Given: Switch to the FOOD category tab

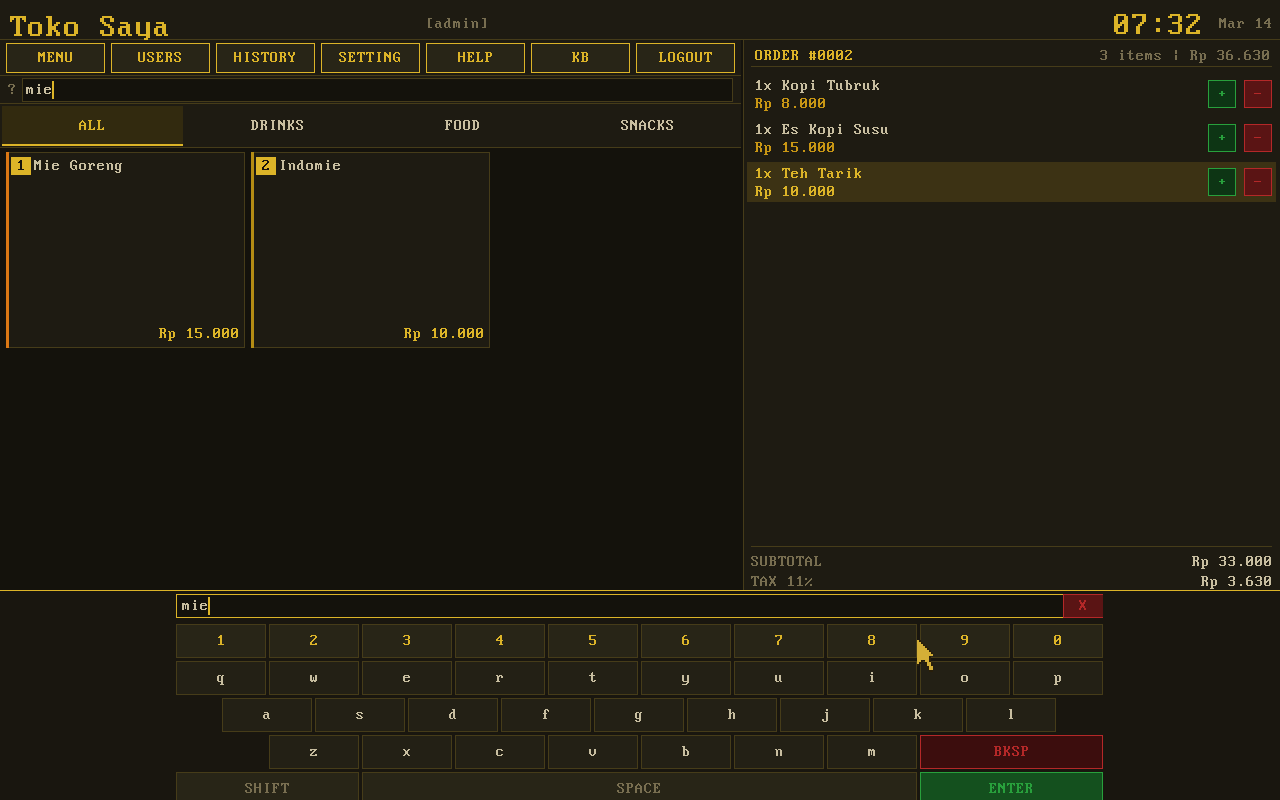Looking at the screenshot, I should [462, 126].
